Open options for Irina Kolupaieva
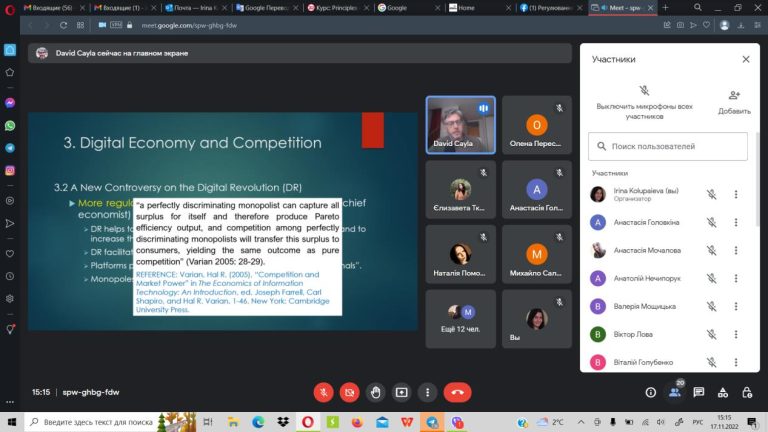Image resolution: width=768 pixels, height=432 pixels. coord(736,194)
